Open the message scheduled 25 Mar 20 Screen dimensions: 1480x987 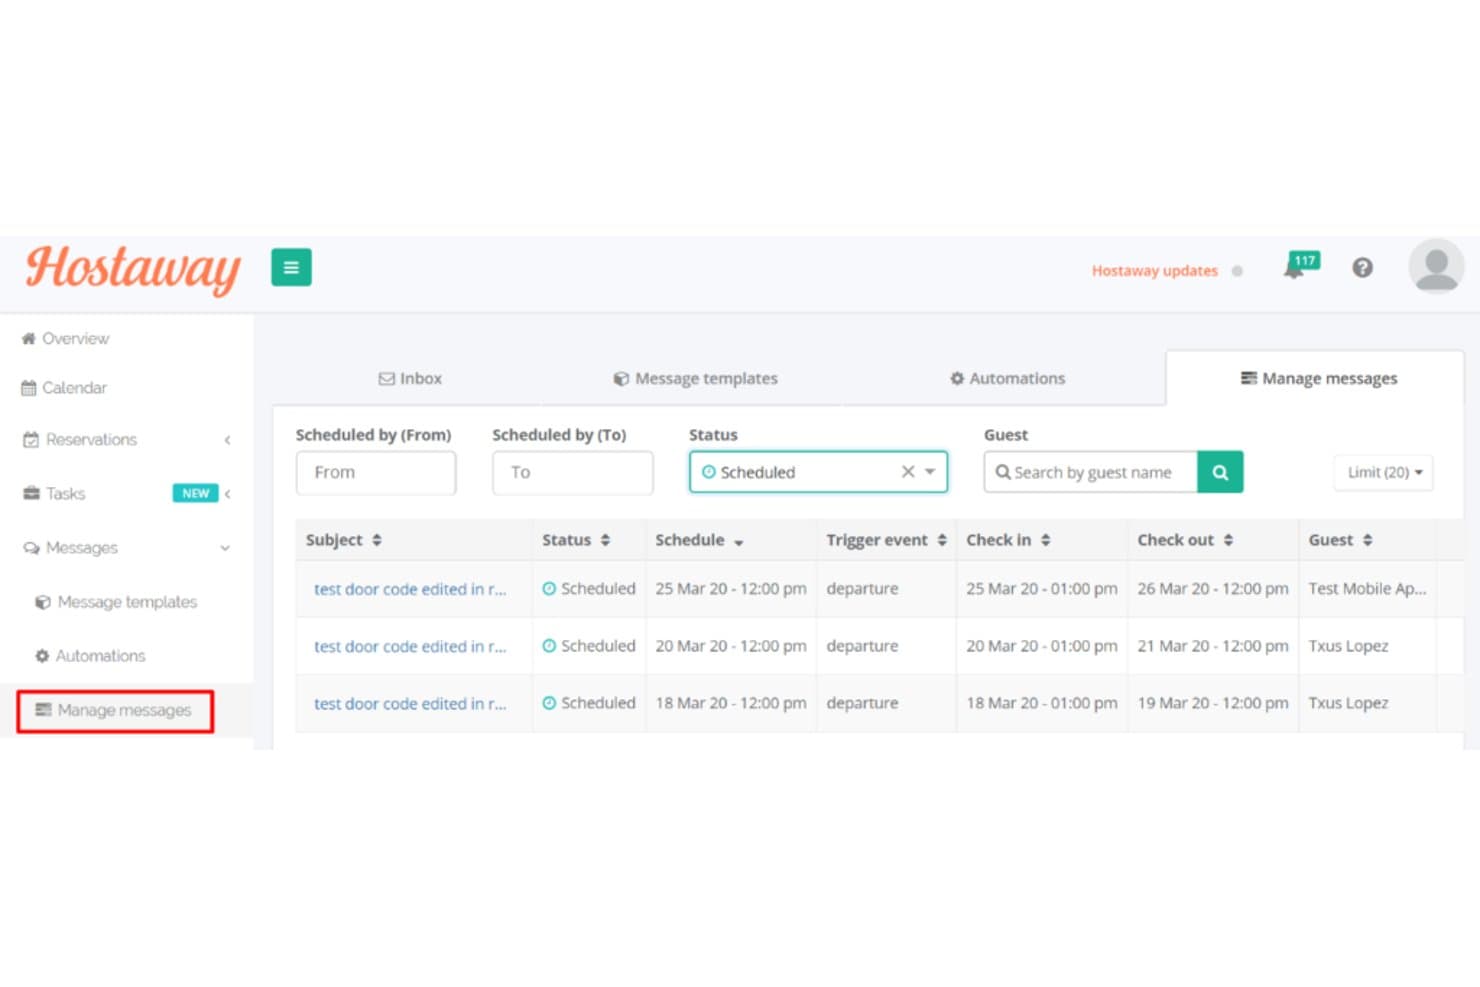click(410, 589)
